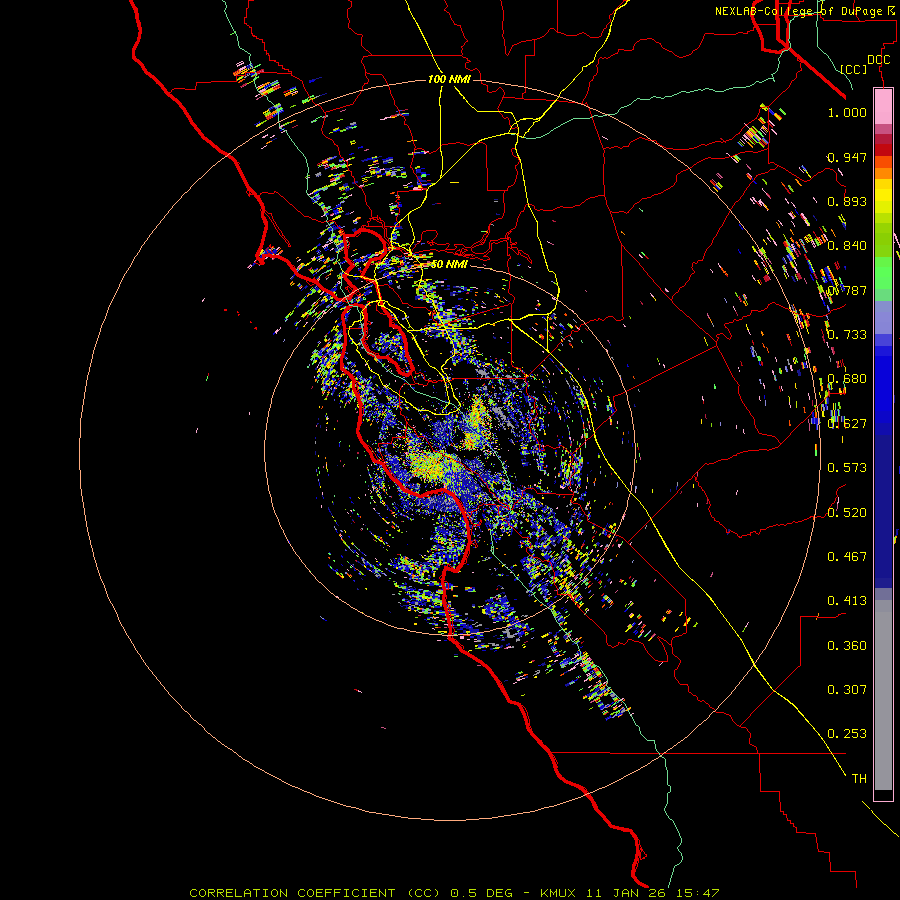
Task: Click the 0.307 scale value
Action: 847,690
